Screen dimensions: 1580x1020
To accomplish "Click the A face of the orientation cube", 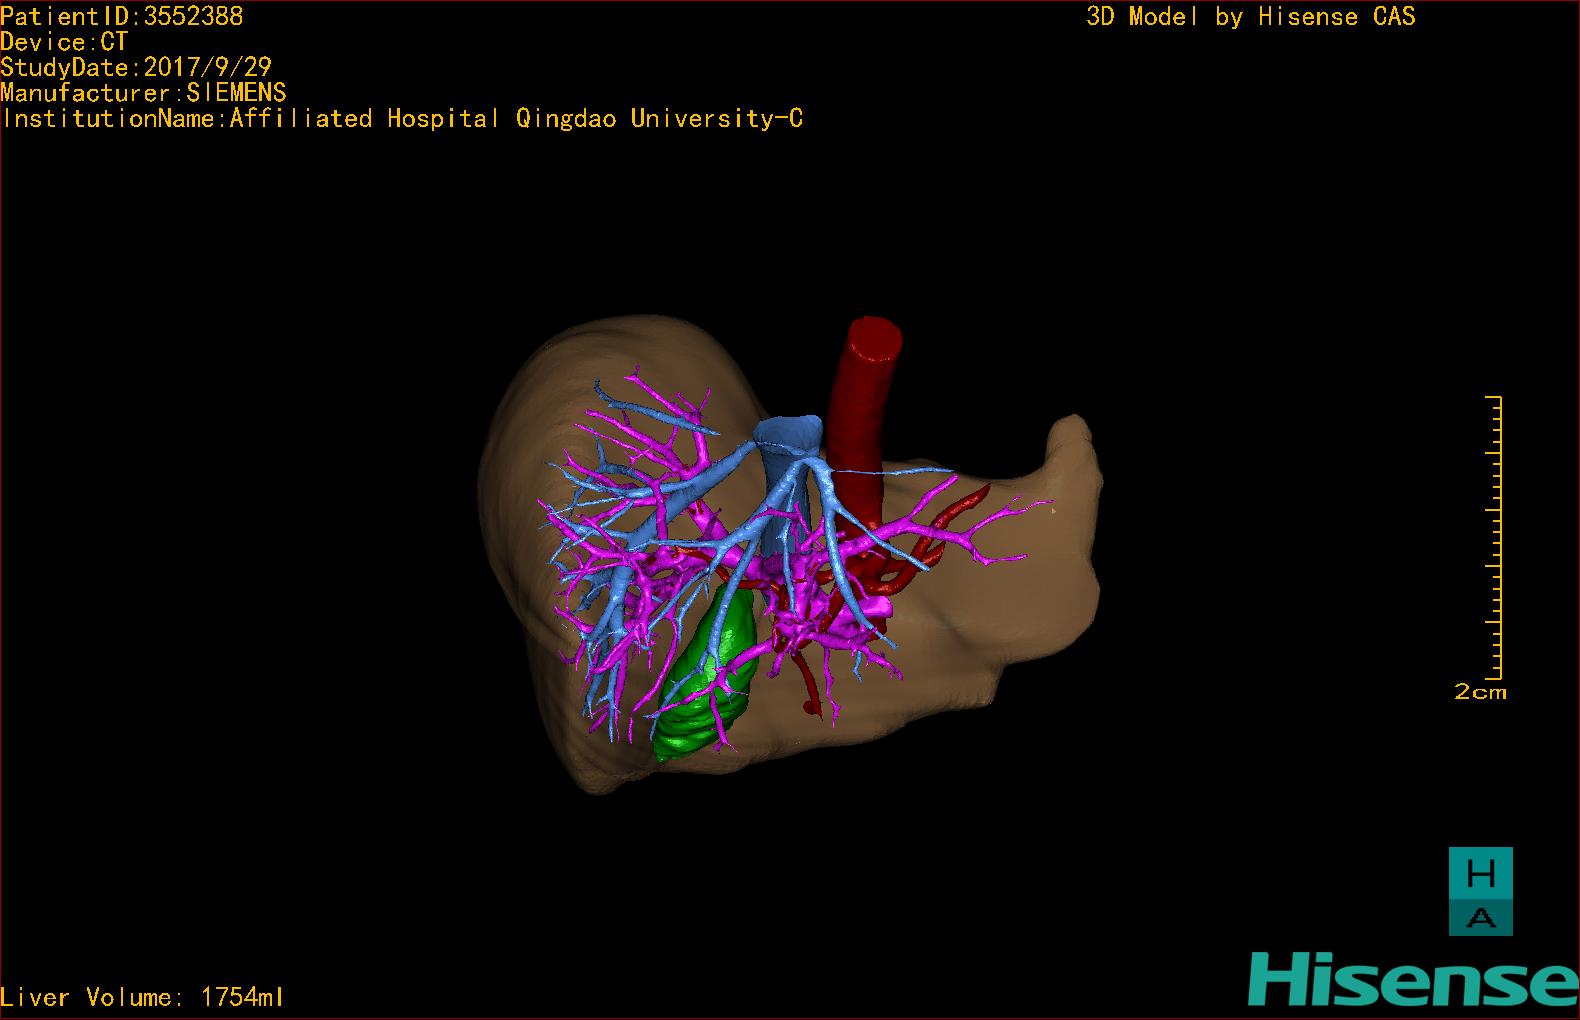I will (x=1481, y=918).
